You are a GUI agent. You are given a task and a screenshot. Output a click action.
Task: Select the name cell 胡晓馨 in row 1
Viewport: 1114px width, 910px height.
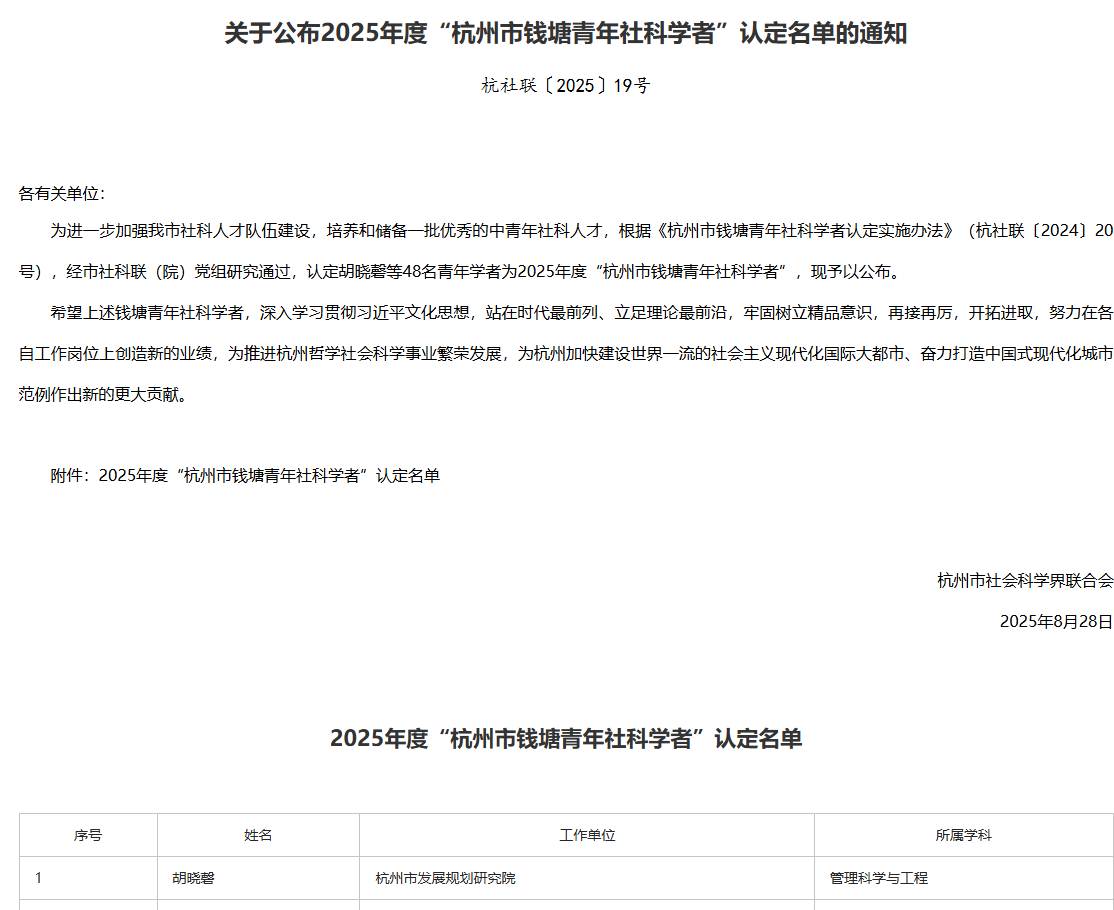pyautogui.click(x=195, y=878)
